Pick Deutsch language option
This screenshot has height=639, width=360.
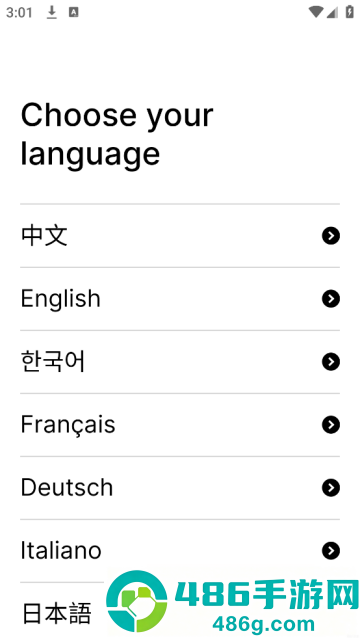click(x=180, y=488)
